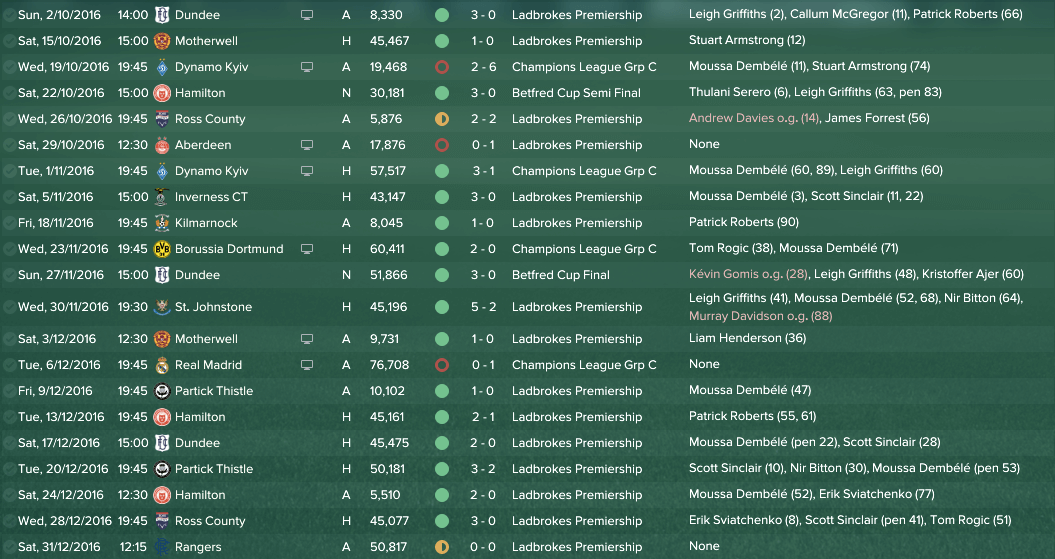The height and width of the screenshot is (559, 1055).
Task: Open the Betfred Cup Semi Final link
Action: 576,93
